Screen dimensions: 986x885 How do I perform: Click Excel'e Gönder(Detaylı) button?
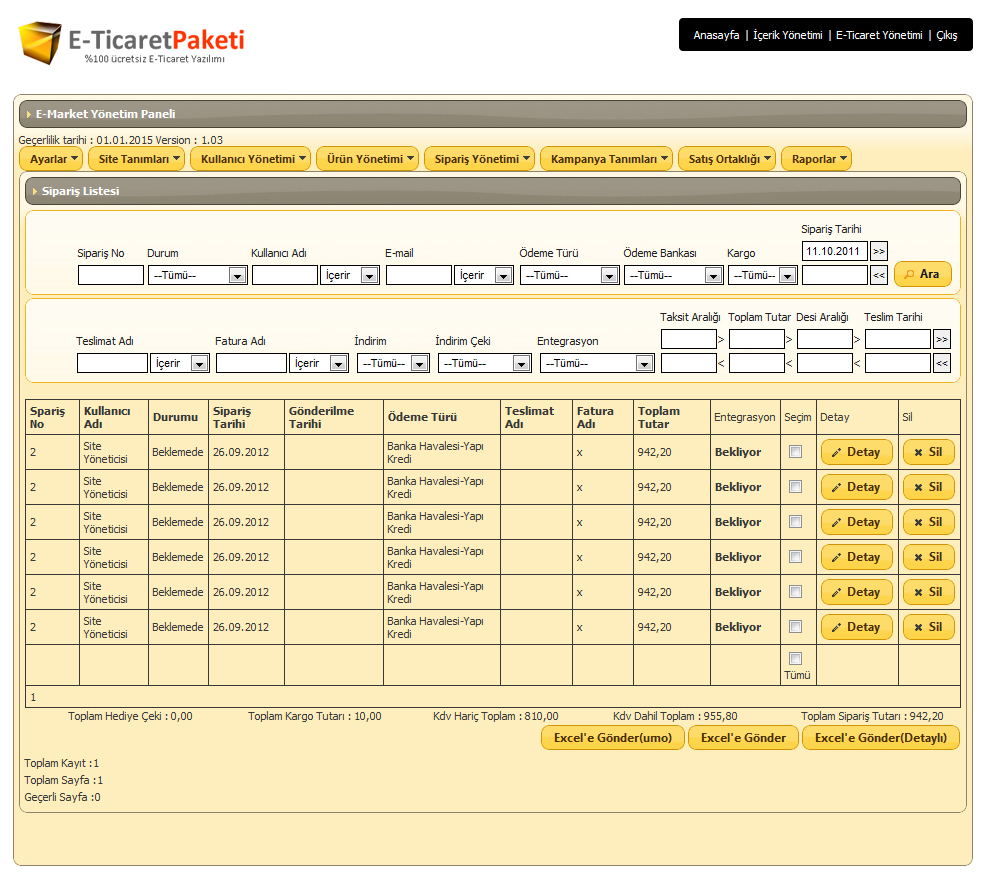pyautogui.click(x=880, y=738)
